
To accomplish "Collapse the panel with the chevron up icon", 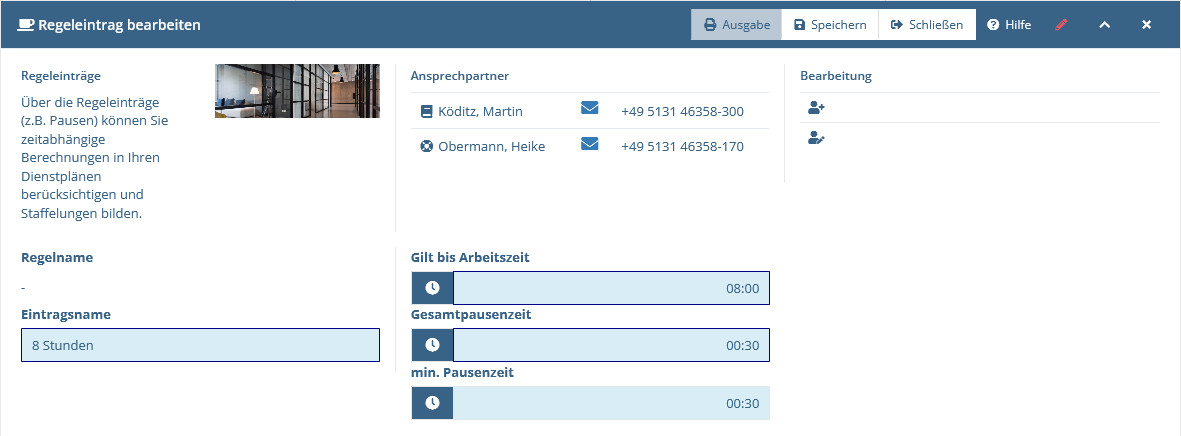I will click(1104, 25).
